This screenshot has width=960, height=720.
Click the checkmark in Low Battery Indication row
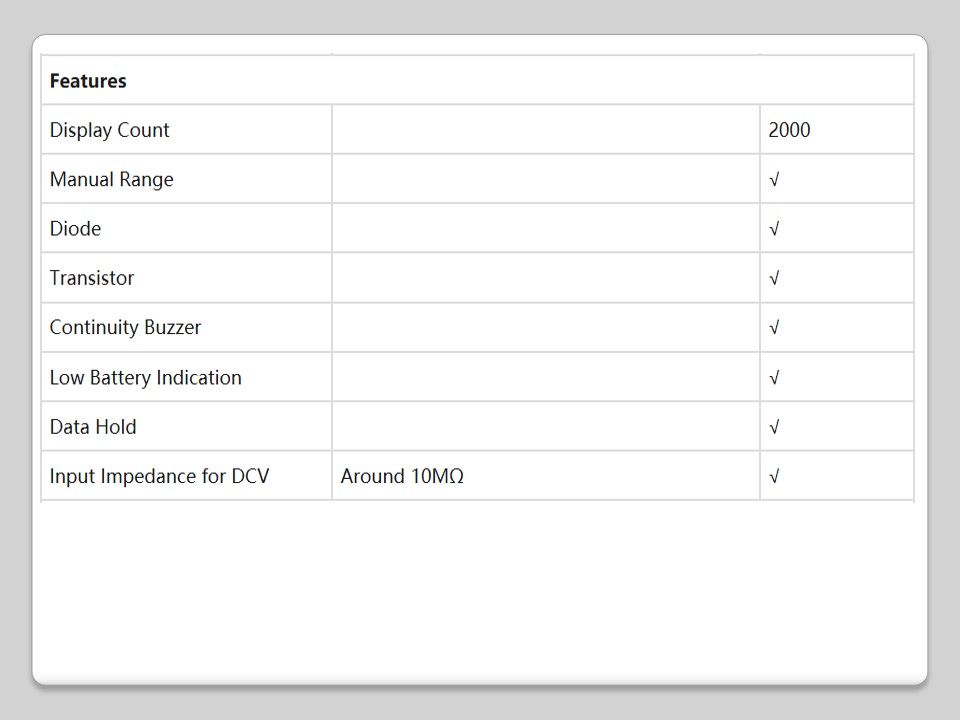774,378
